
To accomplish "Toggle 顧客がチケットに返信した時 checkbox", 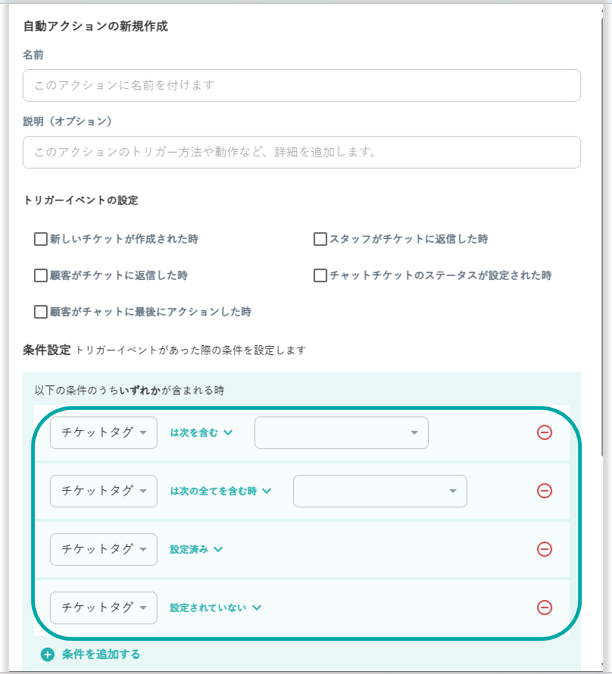I will click(x=41, y=275).
